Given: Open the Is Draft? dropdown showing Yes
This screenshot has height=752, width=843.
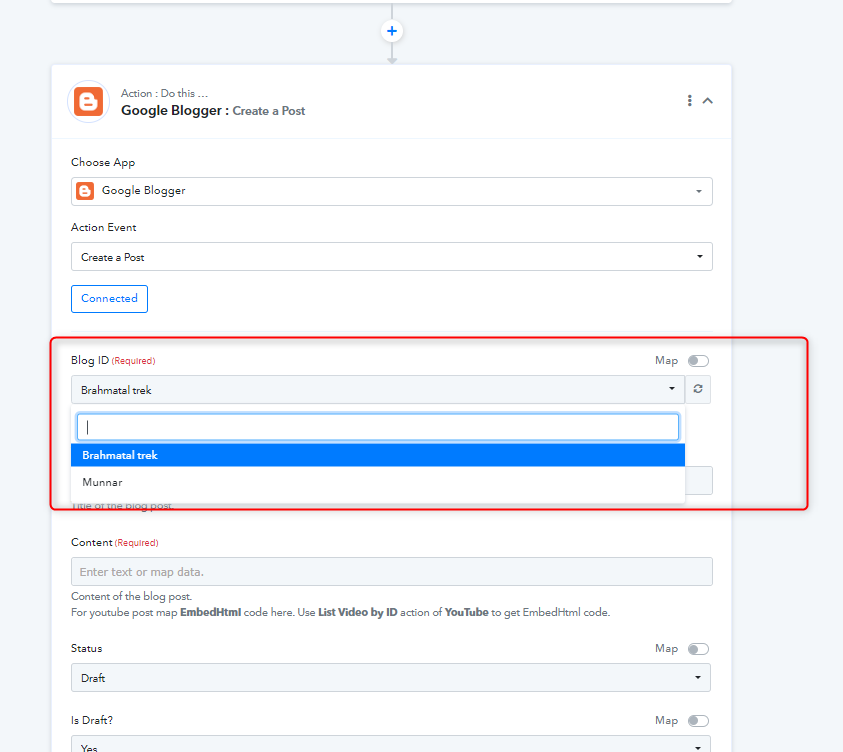Looking at the screenshot, I should point(391,744).
